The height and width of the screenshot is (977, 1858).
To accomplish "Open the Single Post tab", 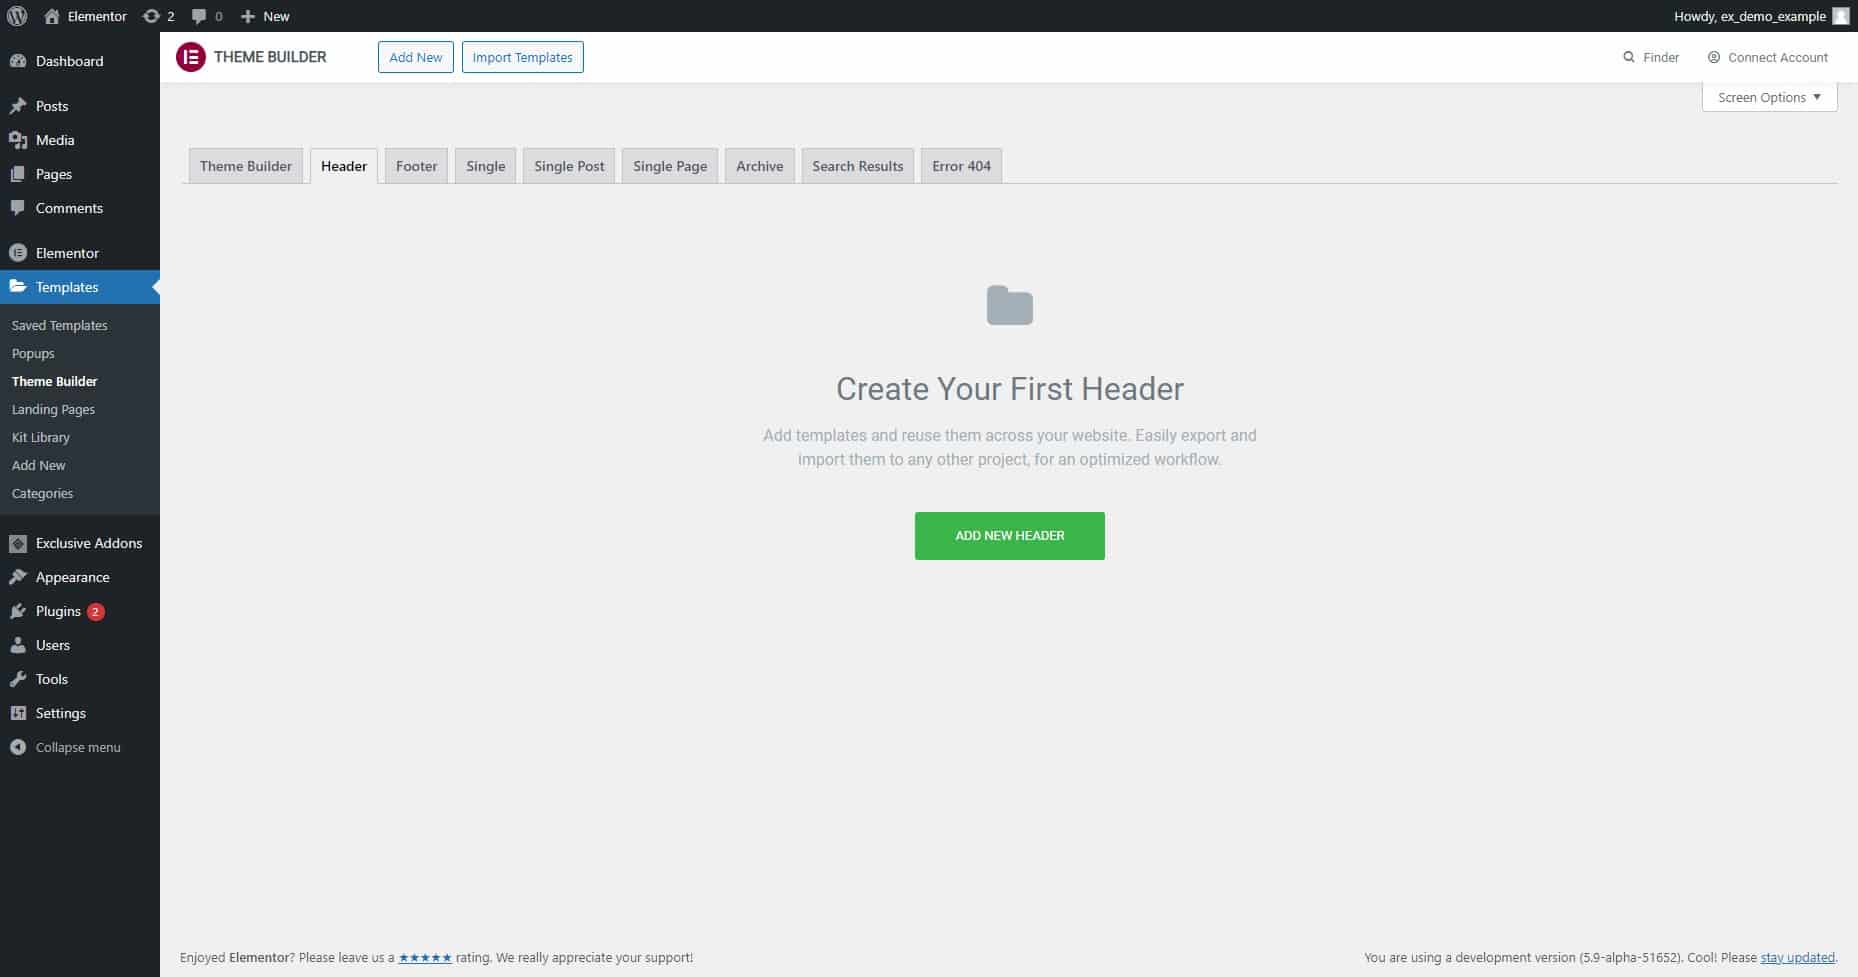I will pos(569,166).
